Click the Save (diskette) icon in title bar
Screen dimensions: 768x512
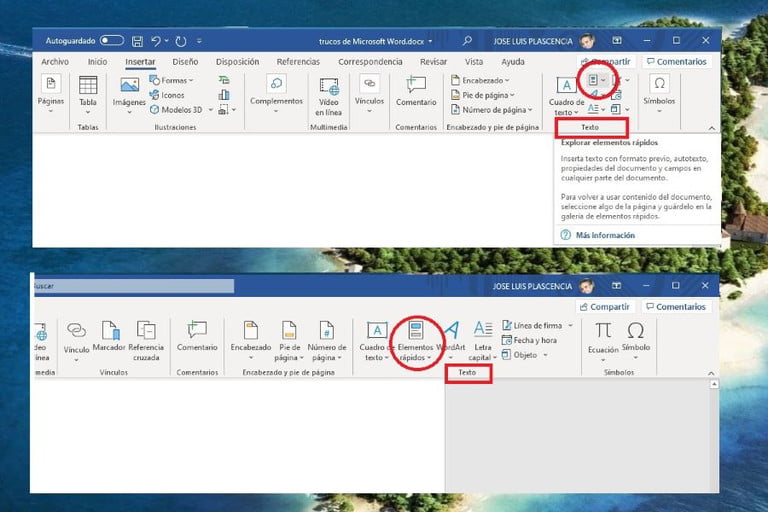(x=138, y=41)
